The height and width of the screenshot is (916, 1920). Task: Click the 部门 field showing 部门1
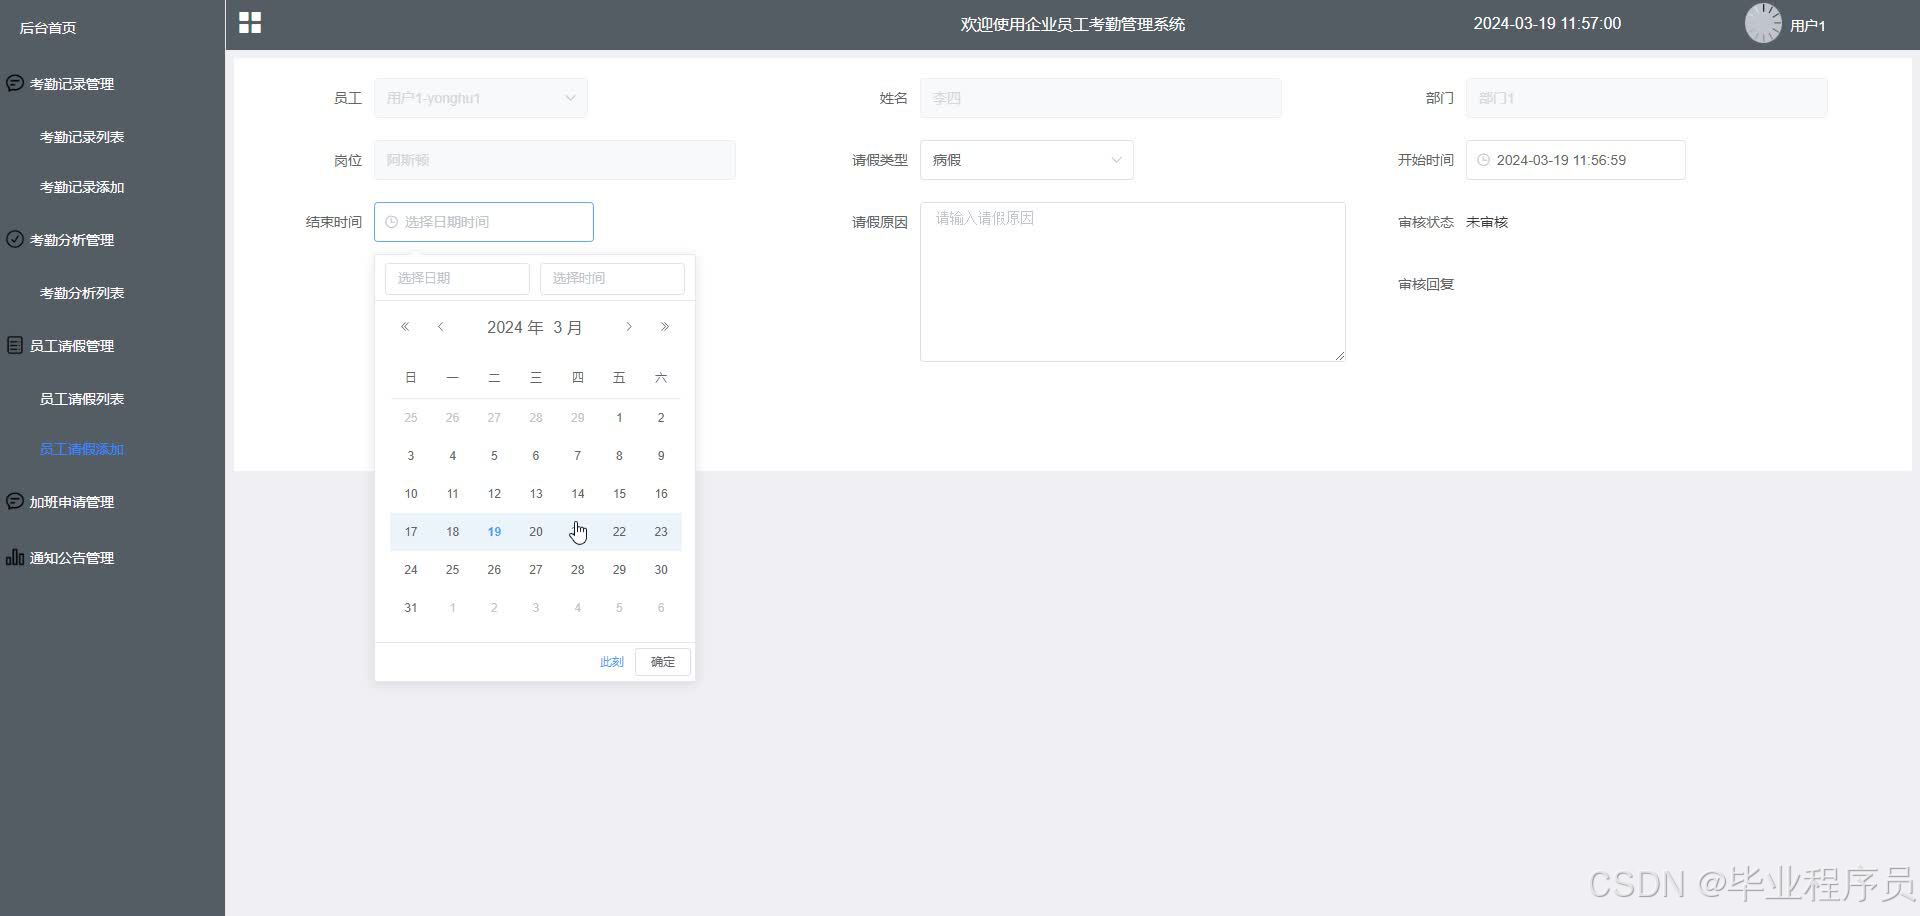(1647, 98)
